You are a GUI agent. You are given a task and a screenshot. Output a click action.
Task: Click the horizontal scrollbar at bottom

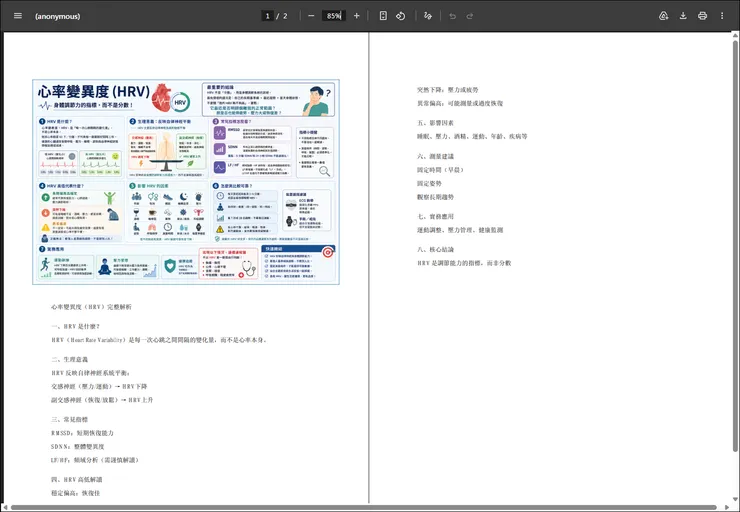pos(364,508)
